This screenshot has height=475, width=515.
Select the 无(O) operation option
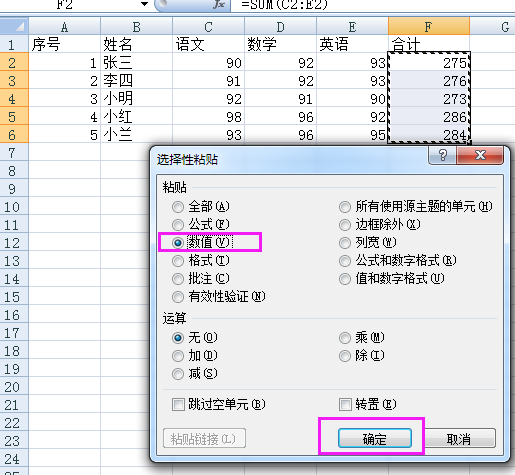[195, 338]
